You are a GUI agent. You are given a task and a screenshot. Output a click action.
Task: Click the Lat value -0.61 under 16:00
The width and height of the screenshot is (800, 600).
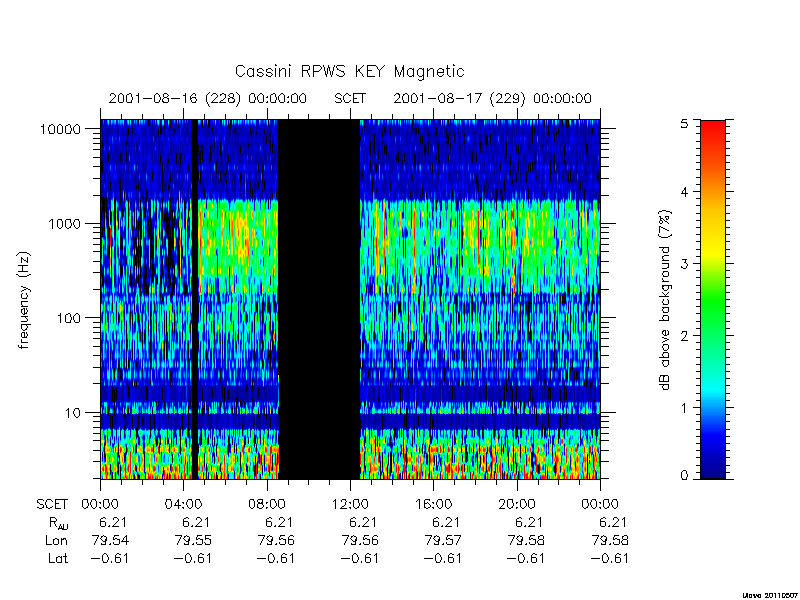(443, 559)
